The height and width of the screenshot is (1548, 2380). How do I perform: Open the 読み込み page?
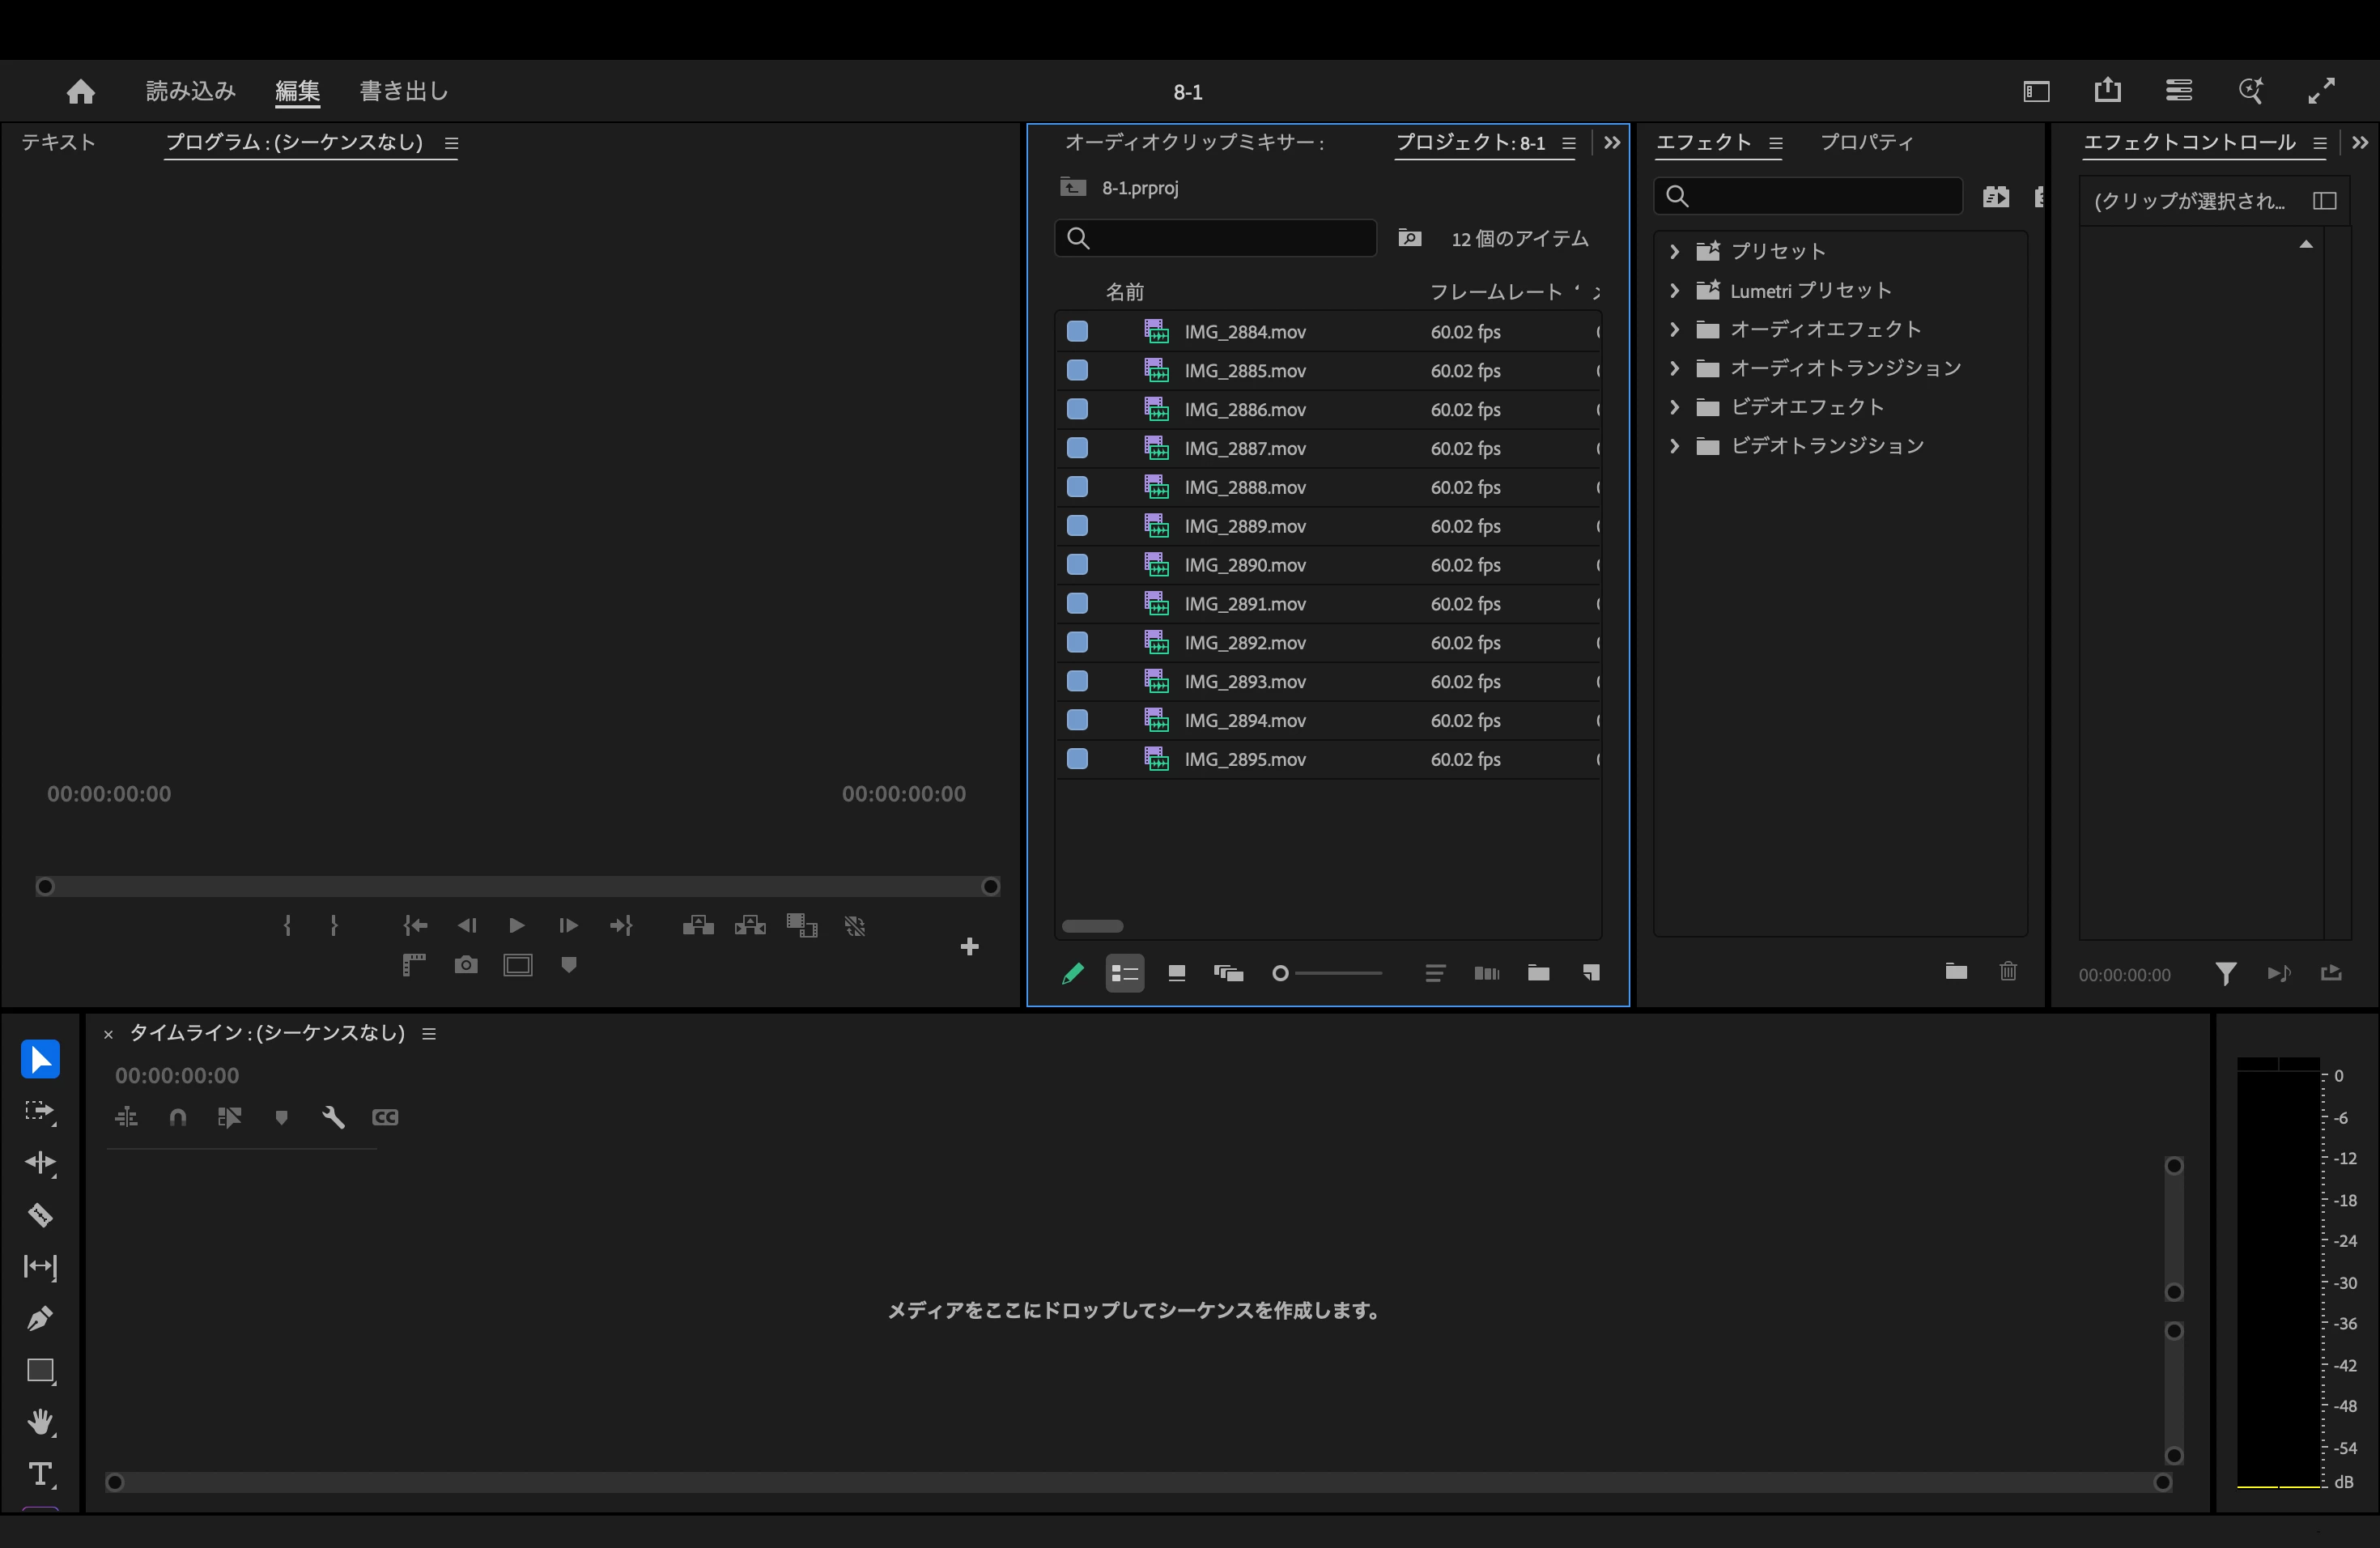(190, 91)
